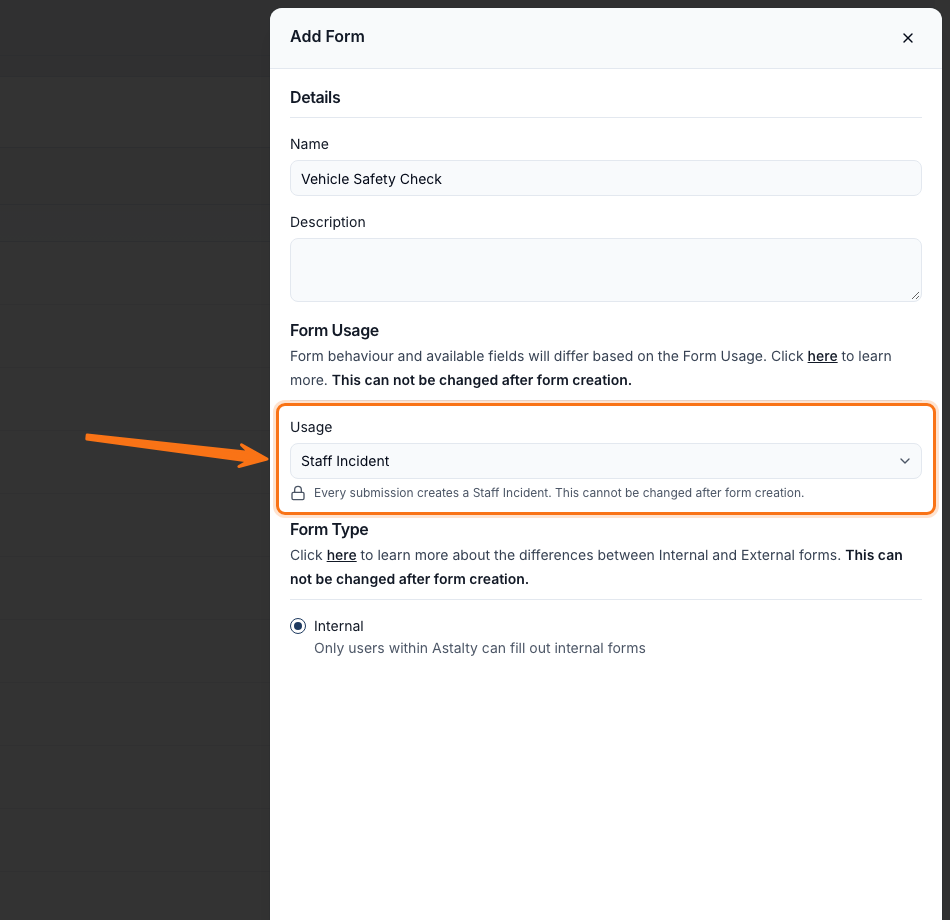Open the 'here' link in Form Usage text
The height and width of the screenshot is (920, 950).
pos(822,356)
